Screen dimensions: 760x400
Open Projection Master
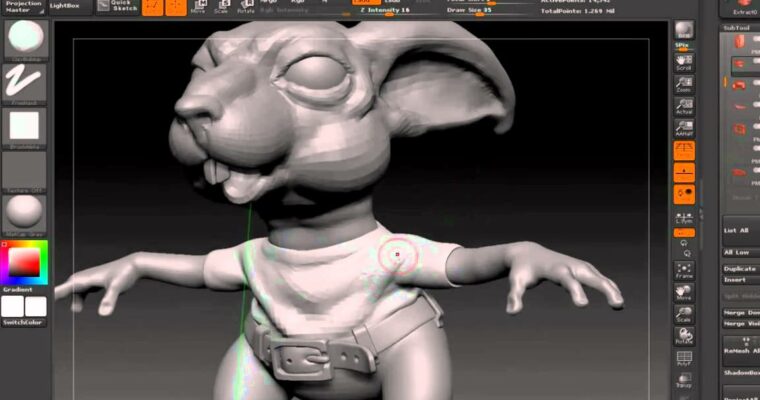coord(24,7)
